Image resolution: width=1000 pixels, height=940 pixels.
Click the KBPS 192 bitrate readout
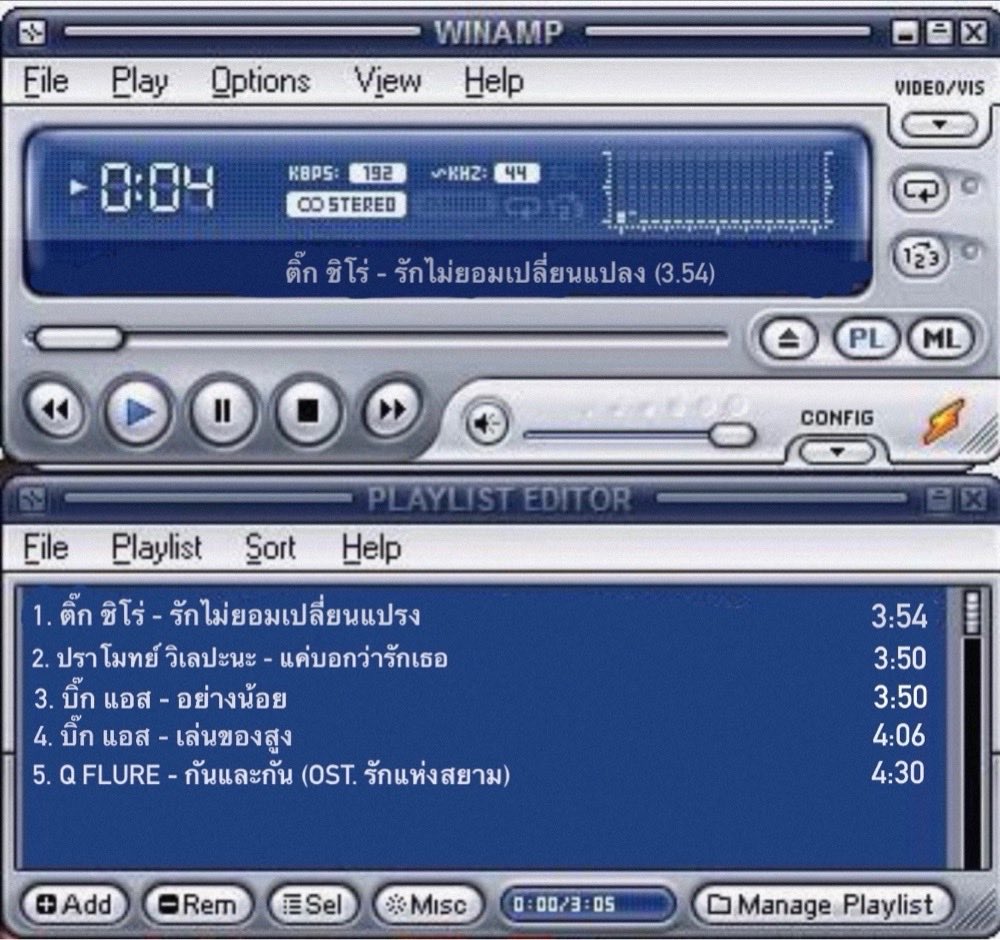(x=347, y=173)
